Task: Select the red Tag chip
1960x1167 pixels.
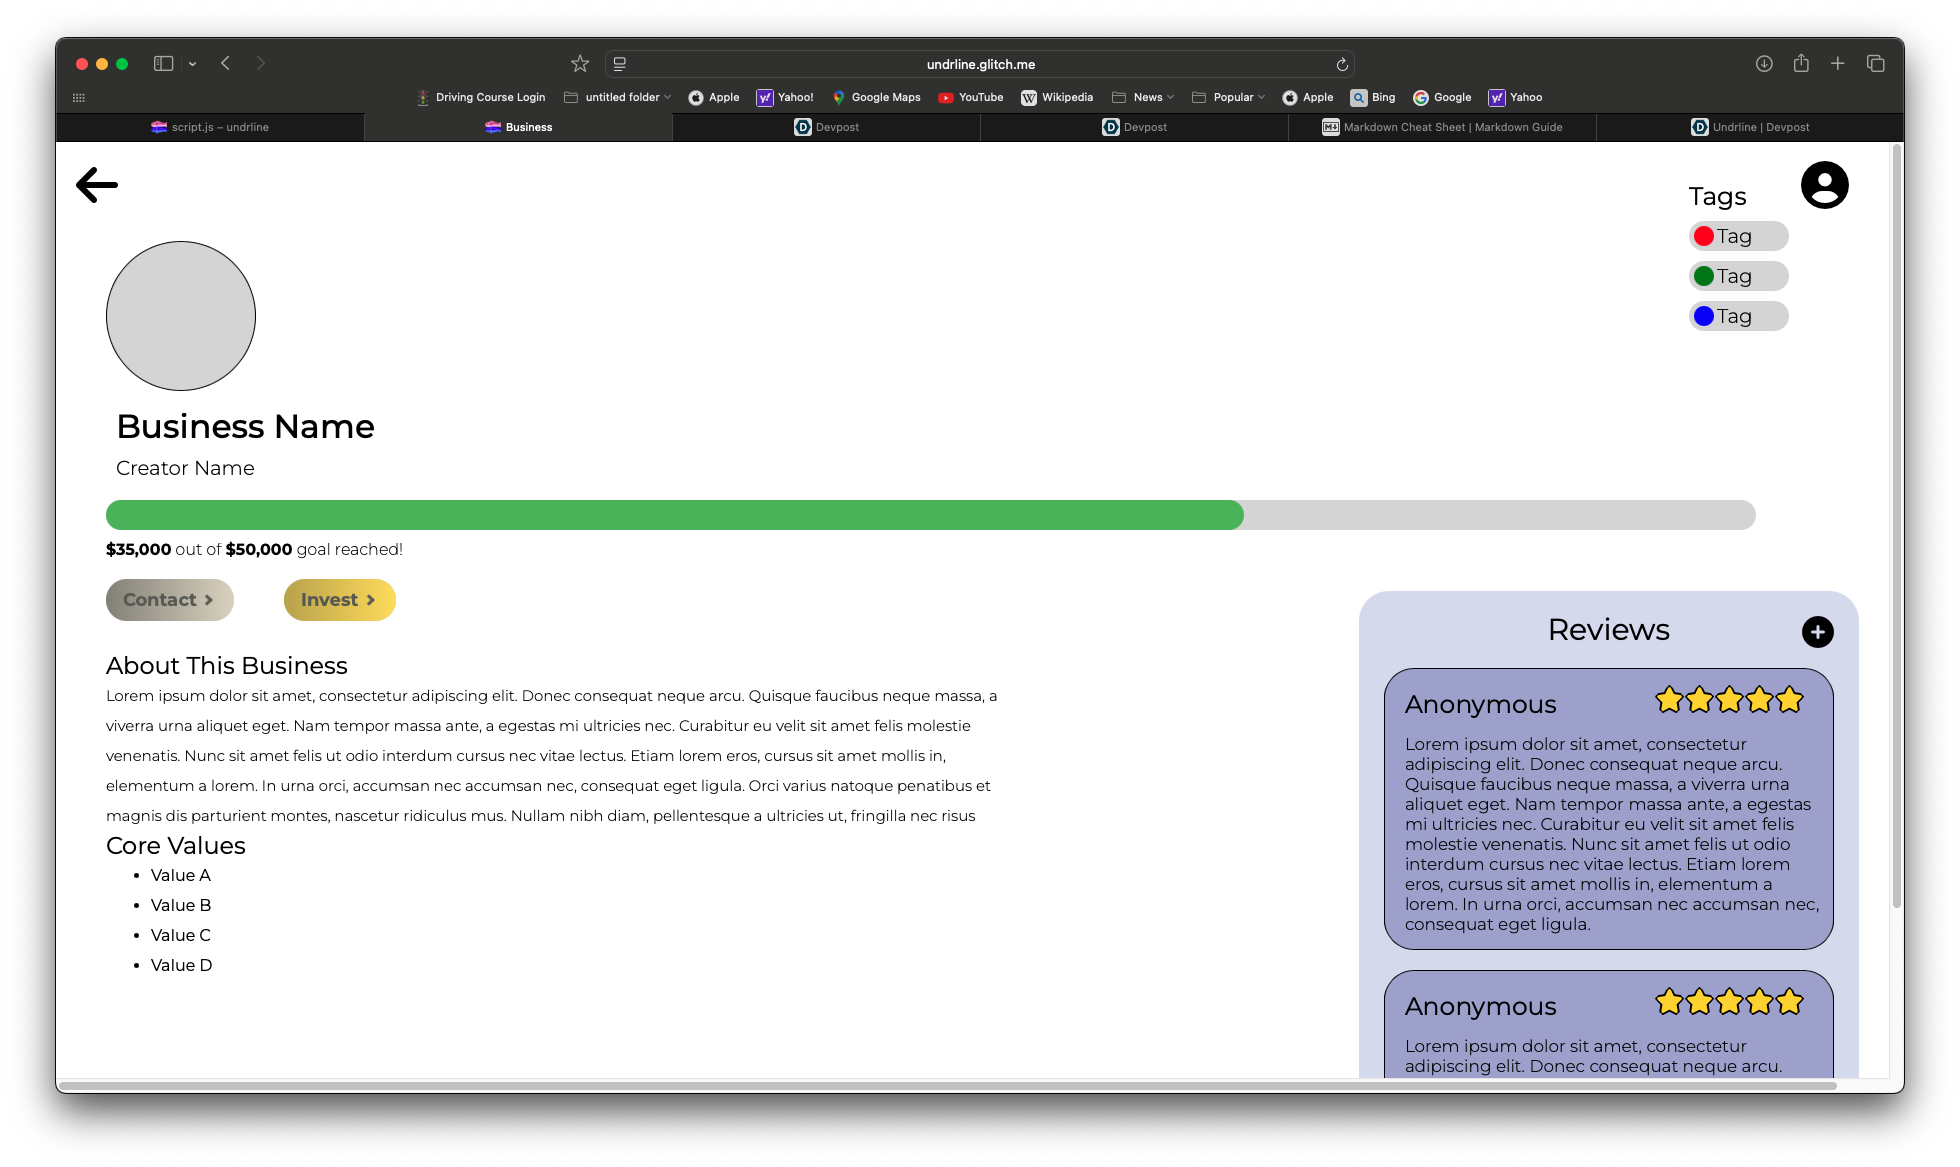Action: [1738, 236]
